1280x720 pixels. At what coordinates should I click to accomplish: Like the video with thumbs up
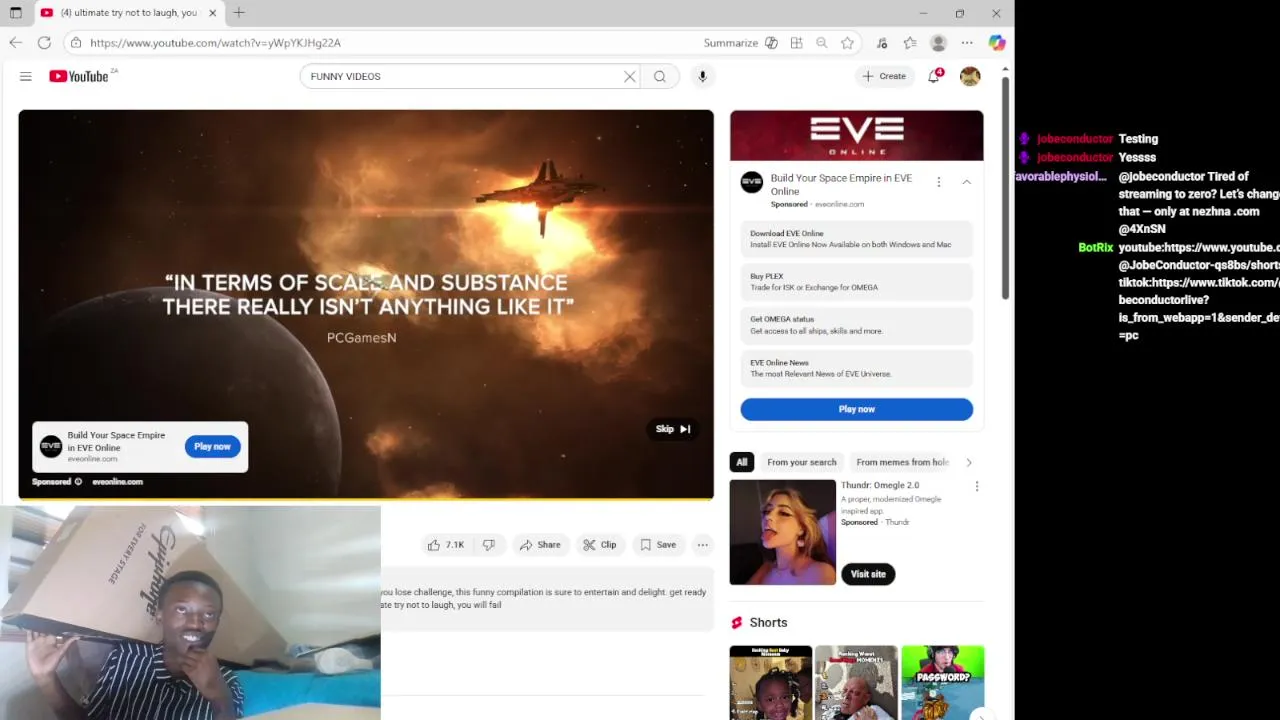click(446, 545)
